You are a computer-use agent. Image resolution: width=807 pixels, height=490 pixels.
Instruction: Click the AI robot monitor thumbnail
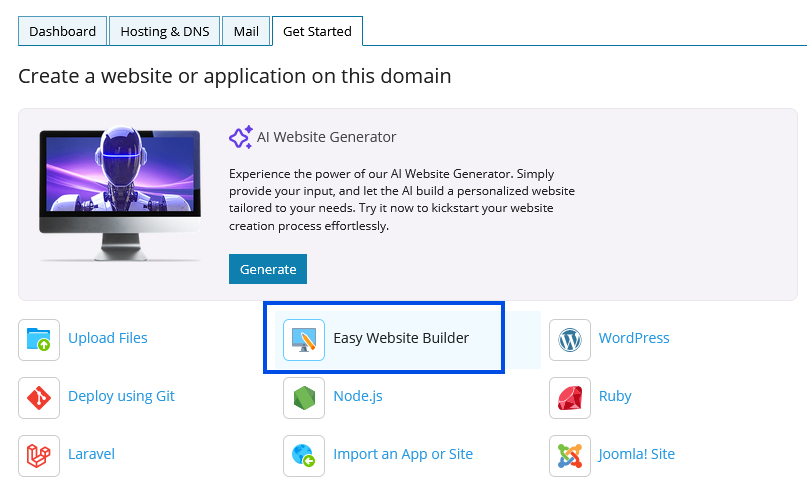[x=120, y=194]
